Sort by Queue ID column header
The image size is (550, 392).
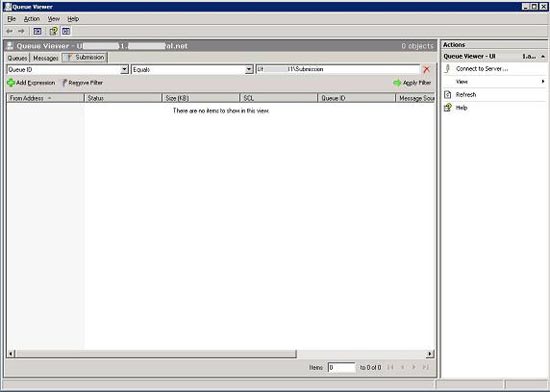[x=357, y=98]
